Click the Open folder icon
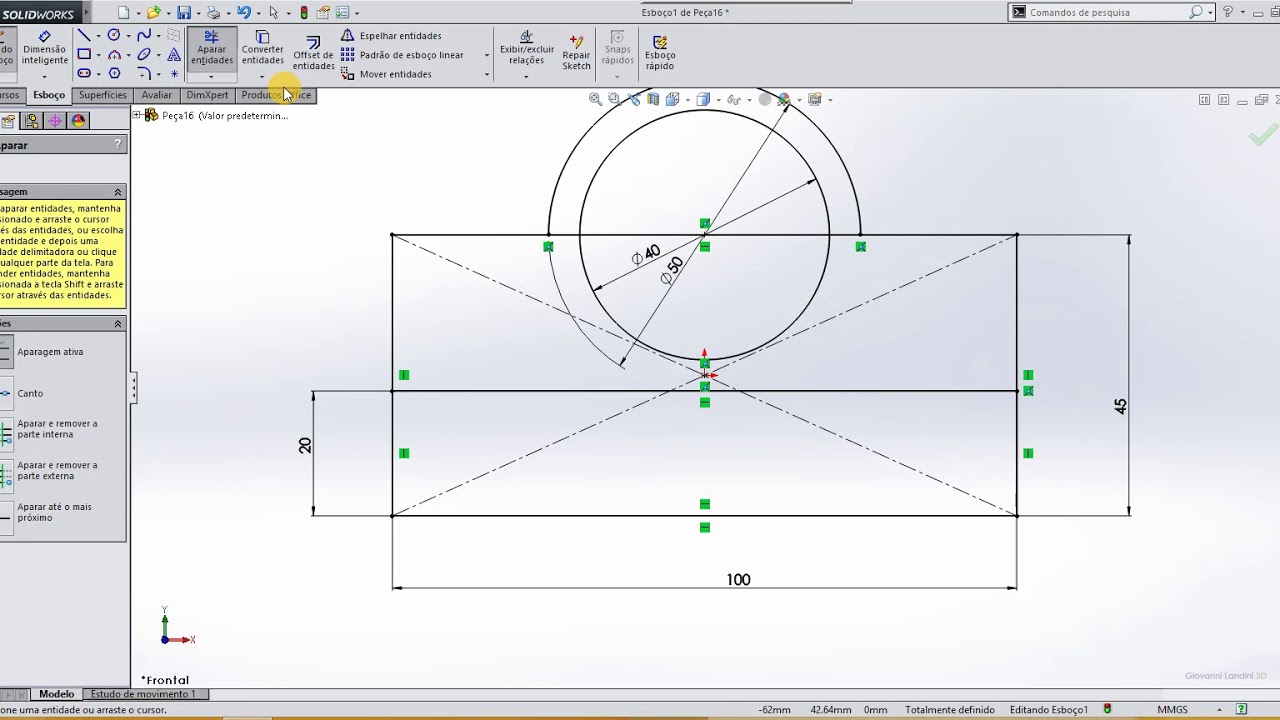The width and height of the screenshot is (1280, 720). pyautogui.click(x=153, y=13)
